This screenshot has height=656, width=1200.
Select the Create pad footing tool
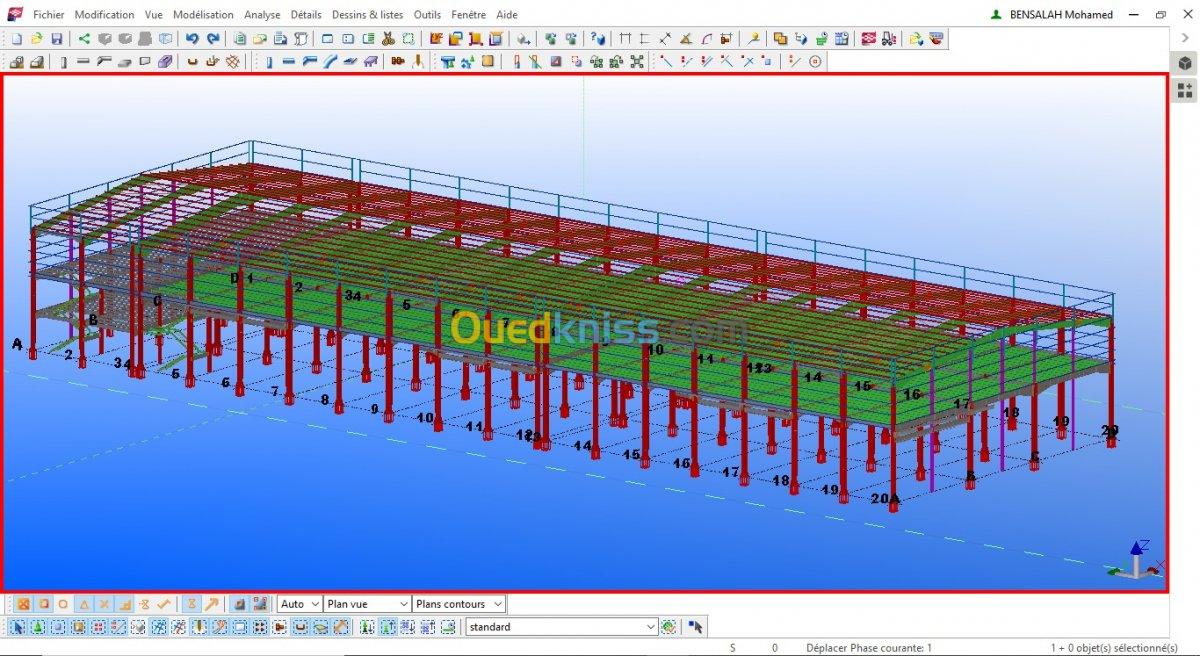[x=16, y=62]
